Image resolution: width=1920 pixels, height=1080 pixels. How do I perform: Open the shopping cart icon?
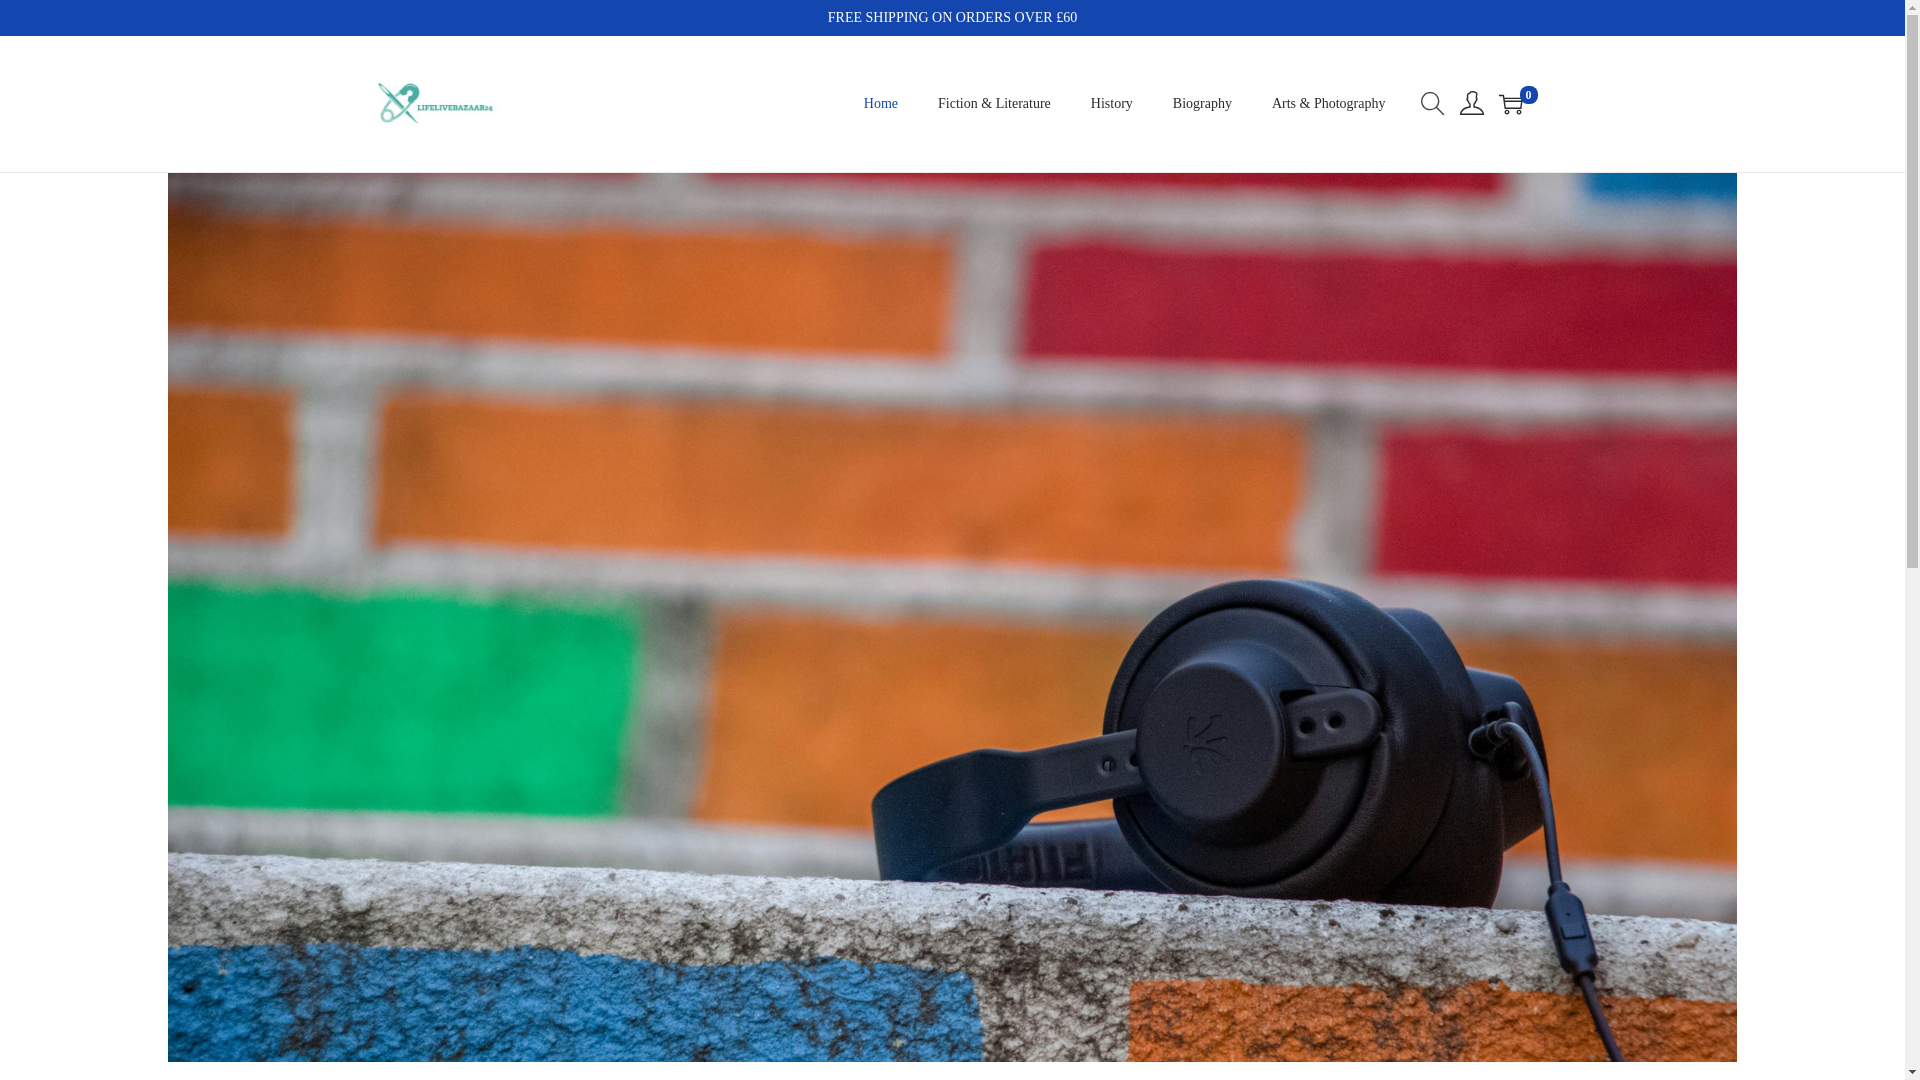pos(1510,104)
